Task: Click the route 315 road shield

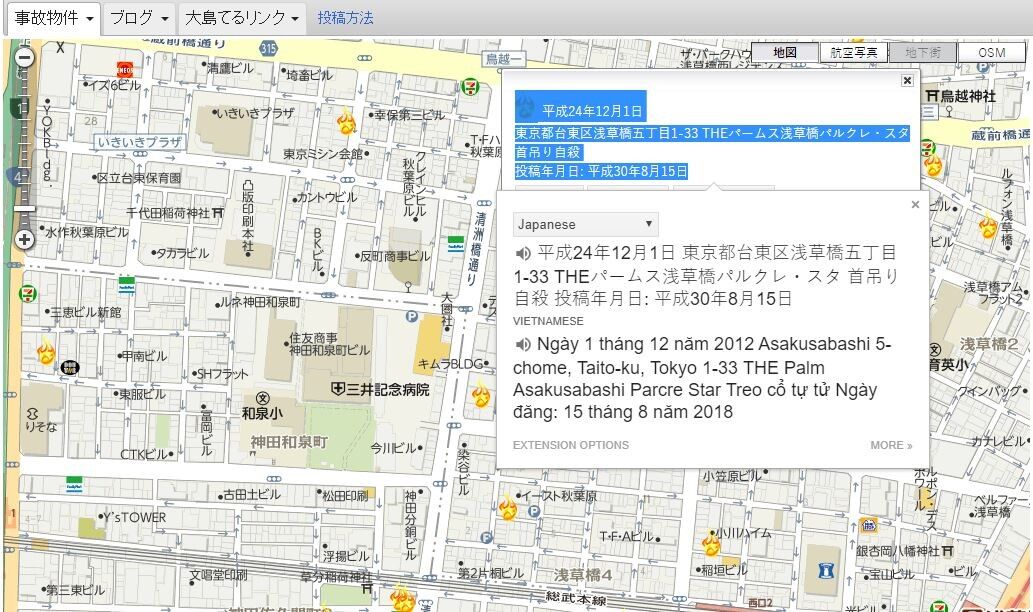Action: (268, 48)
